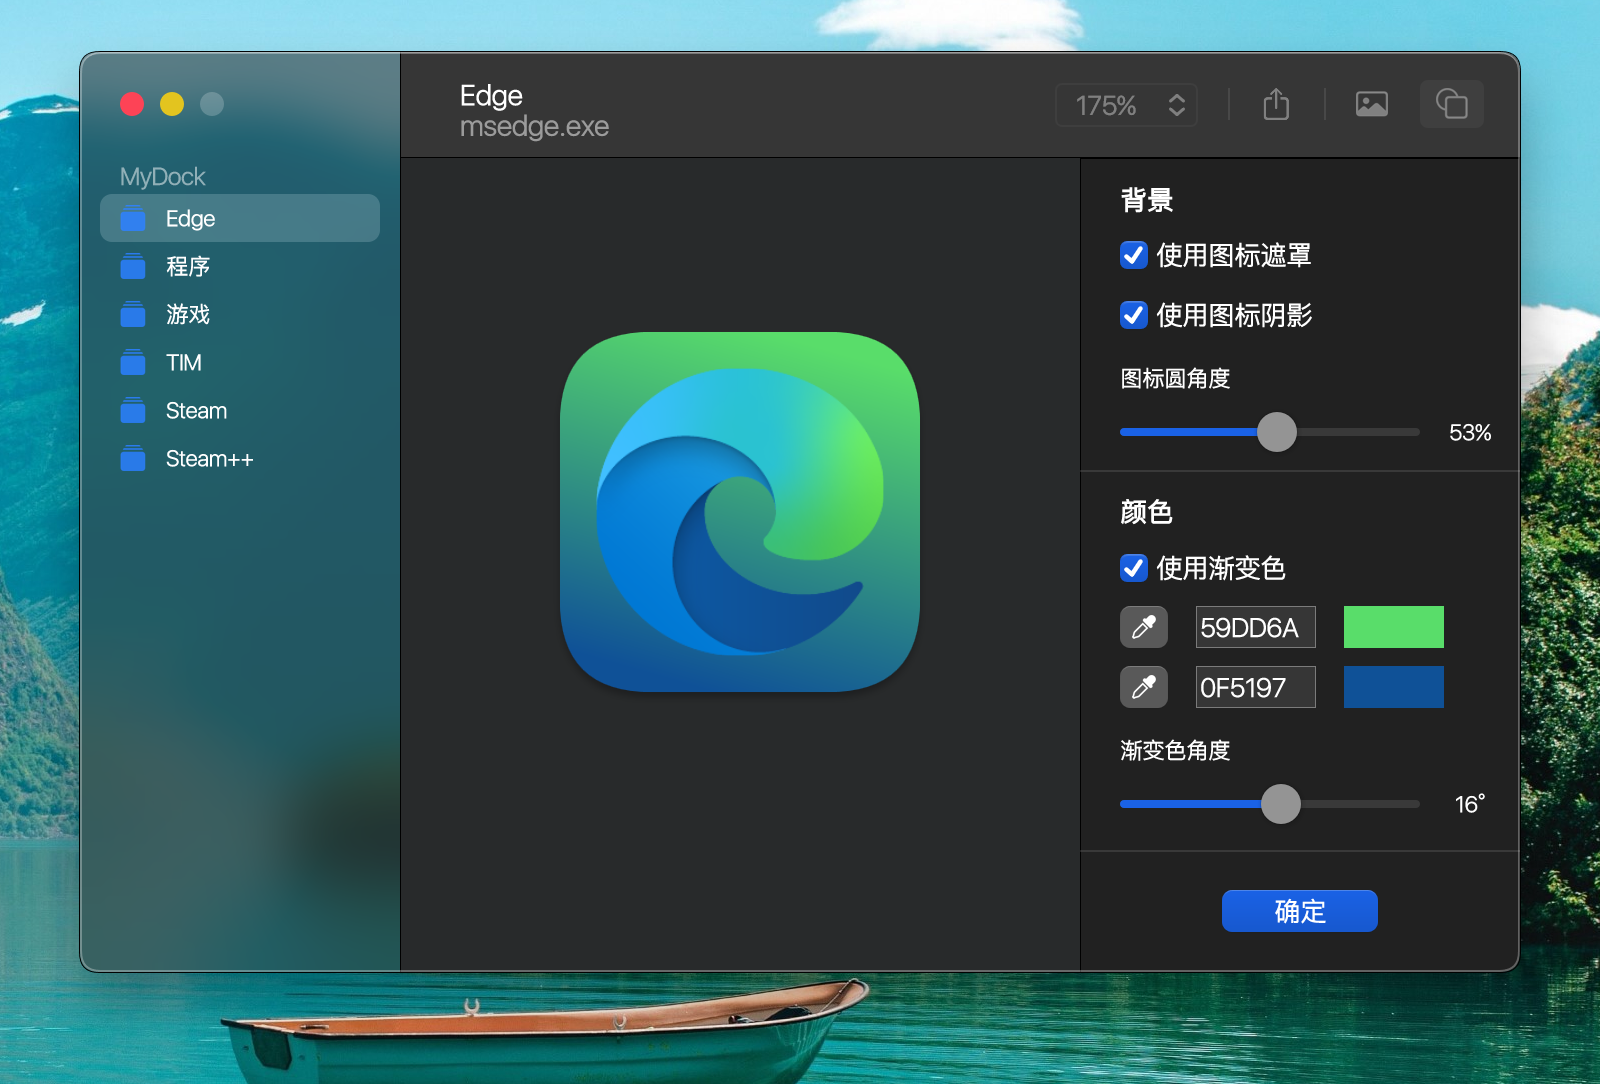The image size is (1600, 1084).
Task: Open the 175% zoom dropdown
Action: [1127, 105]
